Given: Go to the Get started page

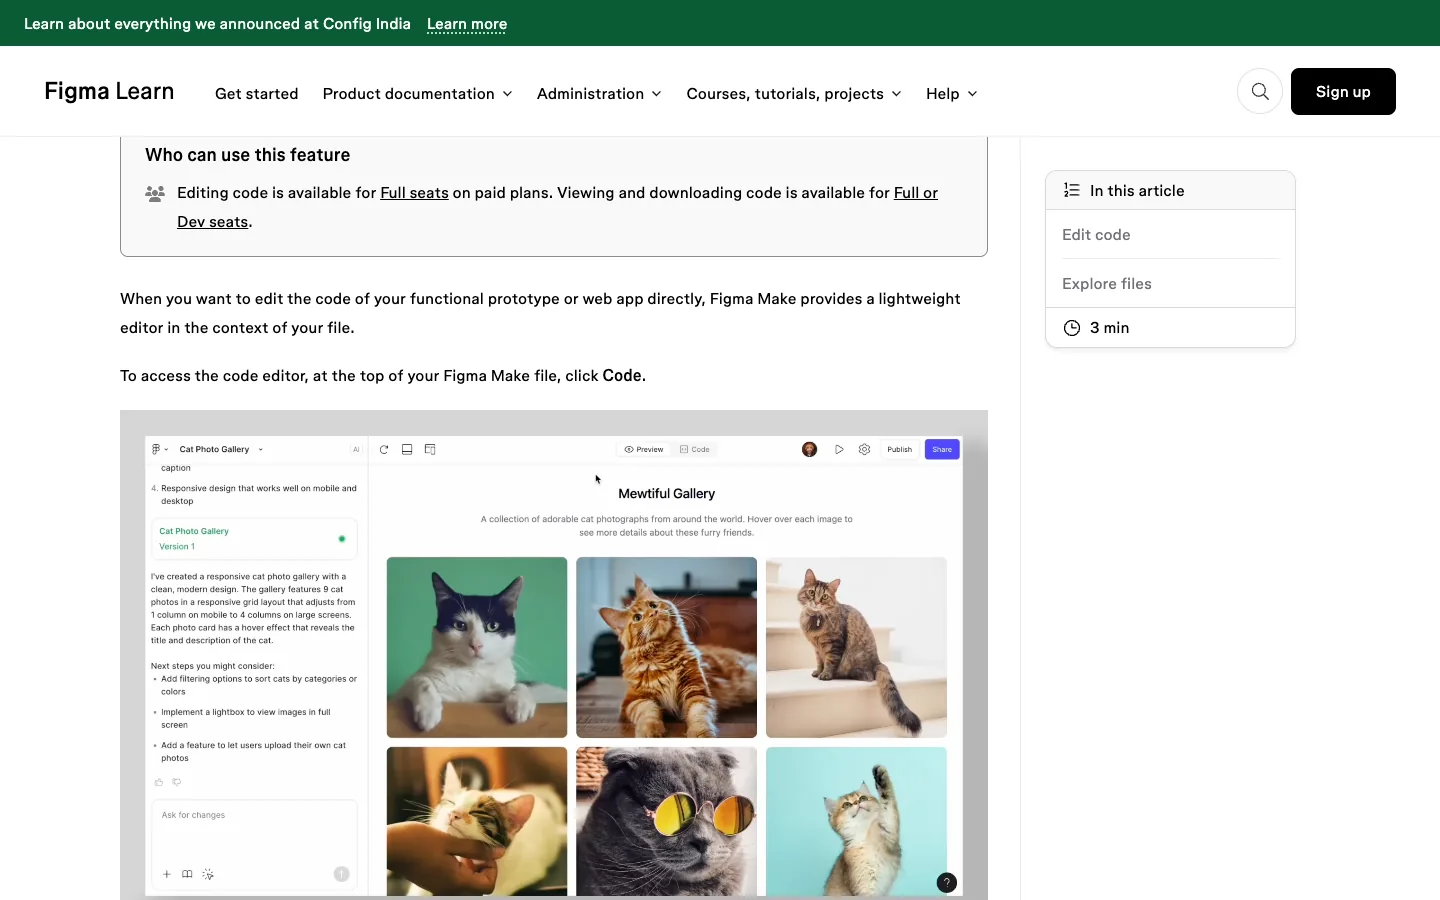Looking at the screenshot, I should (x=257, y=94).
